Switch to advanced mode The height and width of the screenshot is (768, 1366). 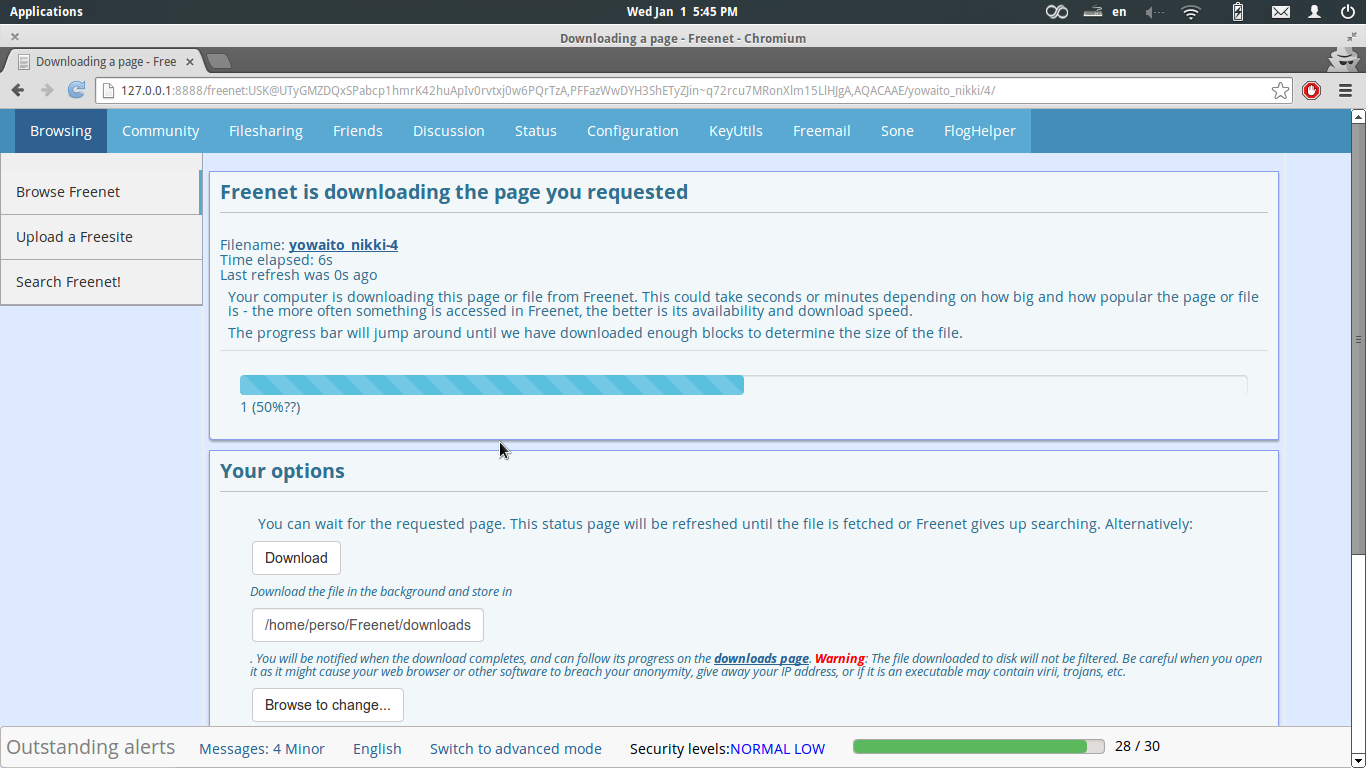516,749
